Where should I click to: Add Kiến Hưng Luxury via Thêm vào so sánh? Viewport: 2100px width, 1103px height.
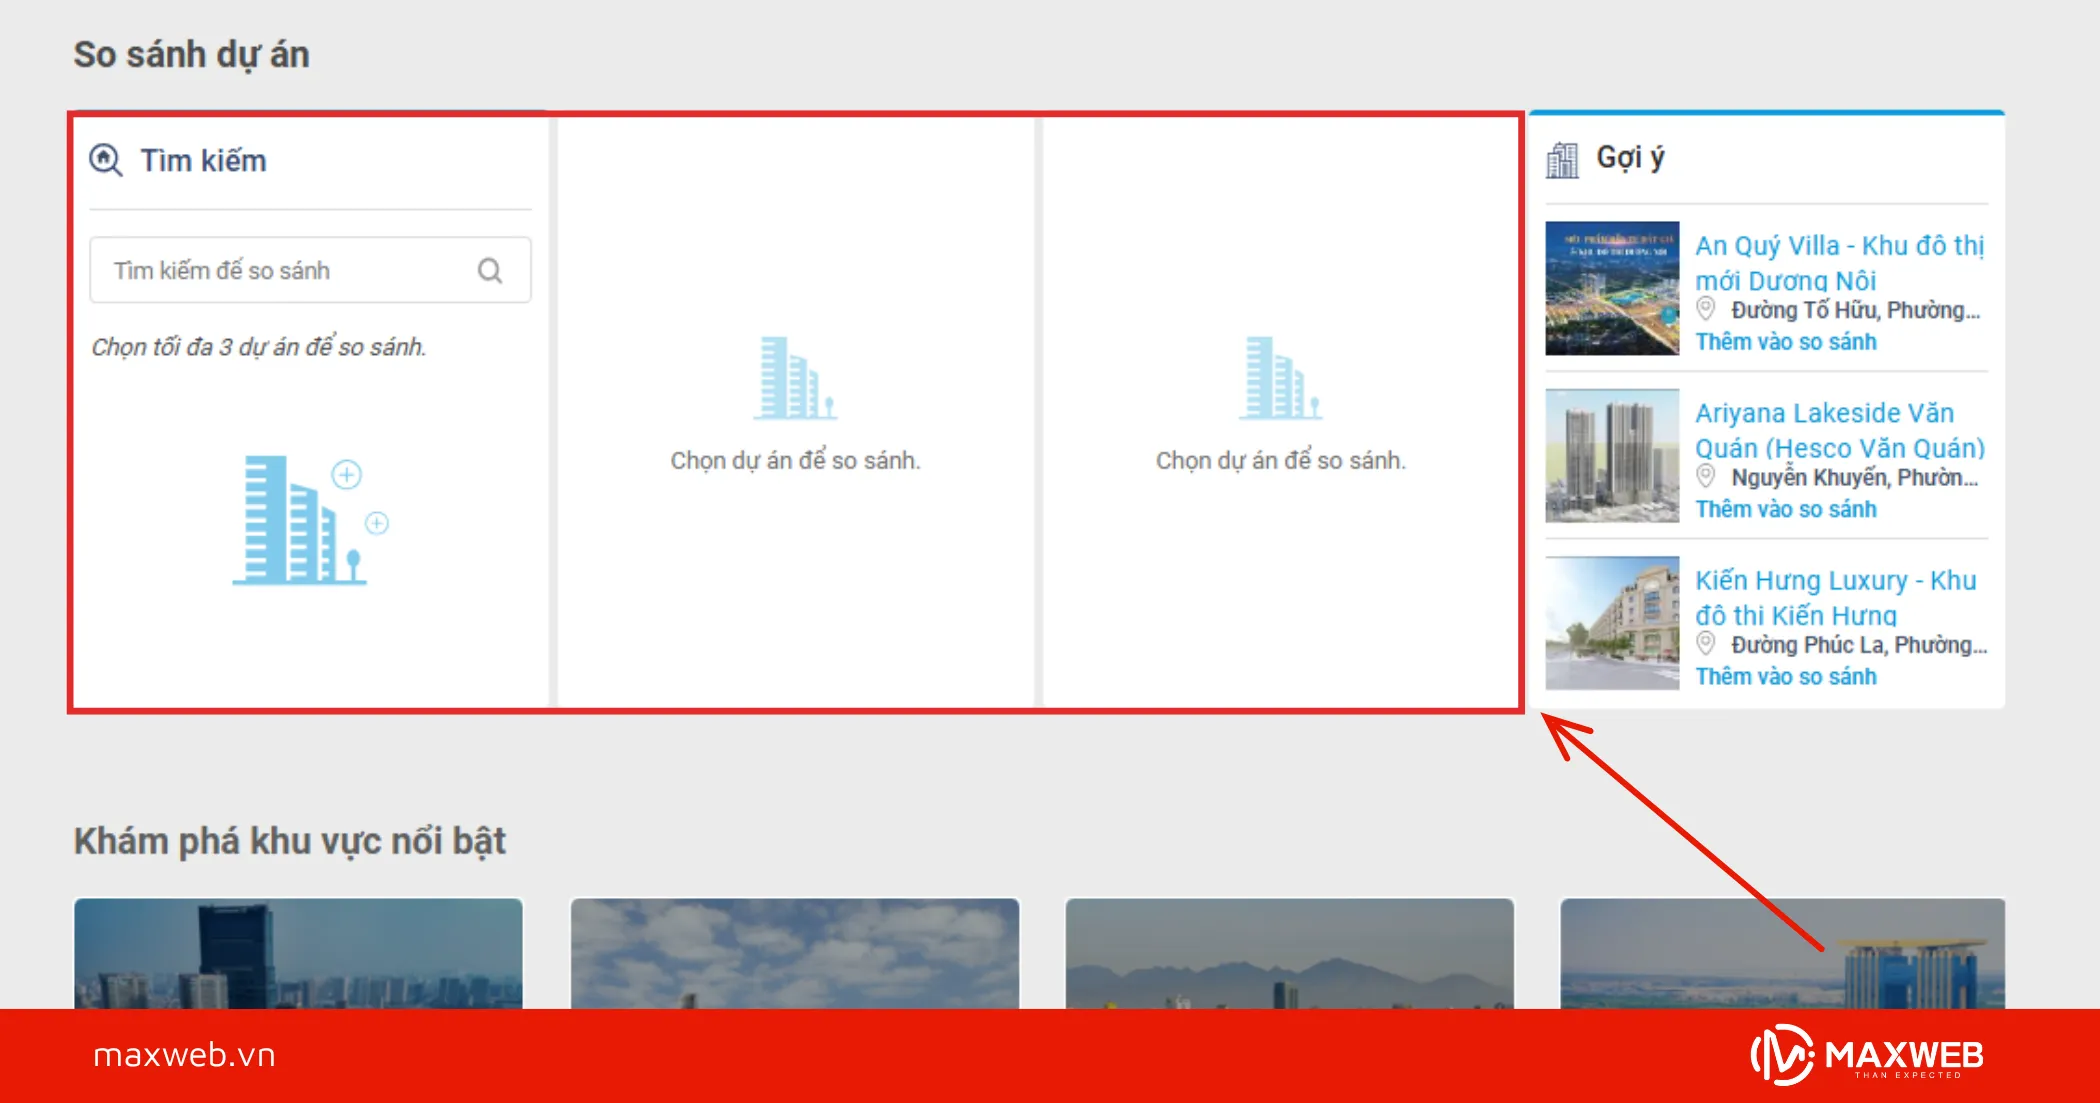coord(1785,677)
